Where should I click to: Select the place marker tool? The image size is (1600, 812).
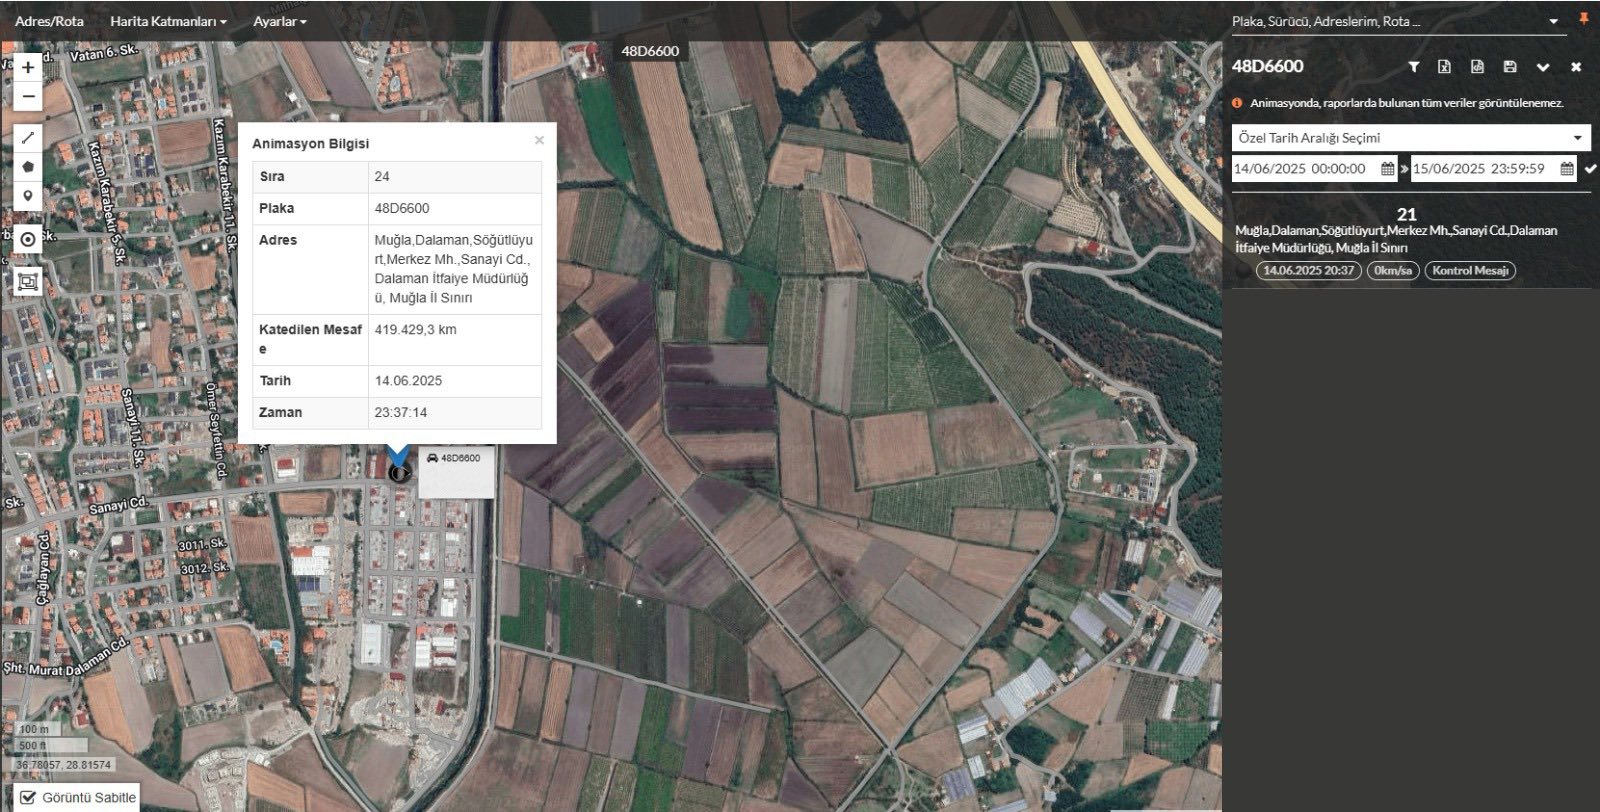click(x=28, y=196)
